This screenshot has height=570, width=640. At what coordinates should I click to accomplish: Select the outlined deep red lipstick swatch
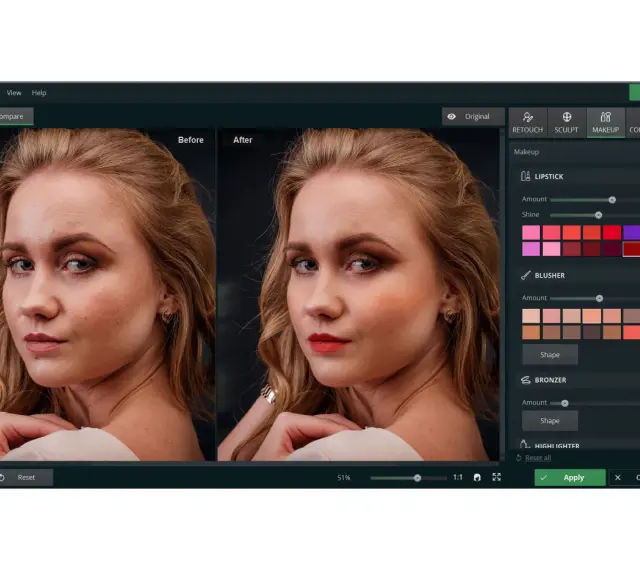click(631, 249)
